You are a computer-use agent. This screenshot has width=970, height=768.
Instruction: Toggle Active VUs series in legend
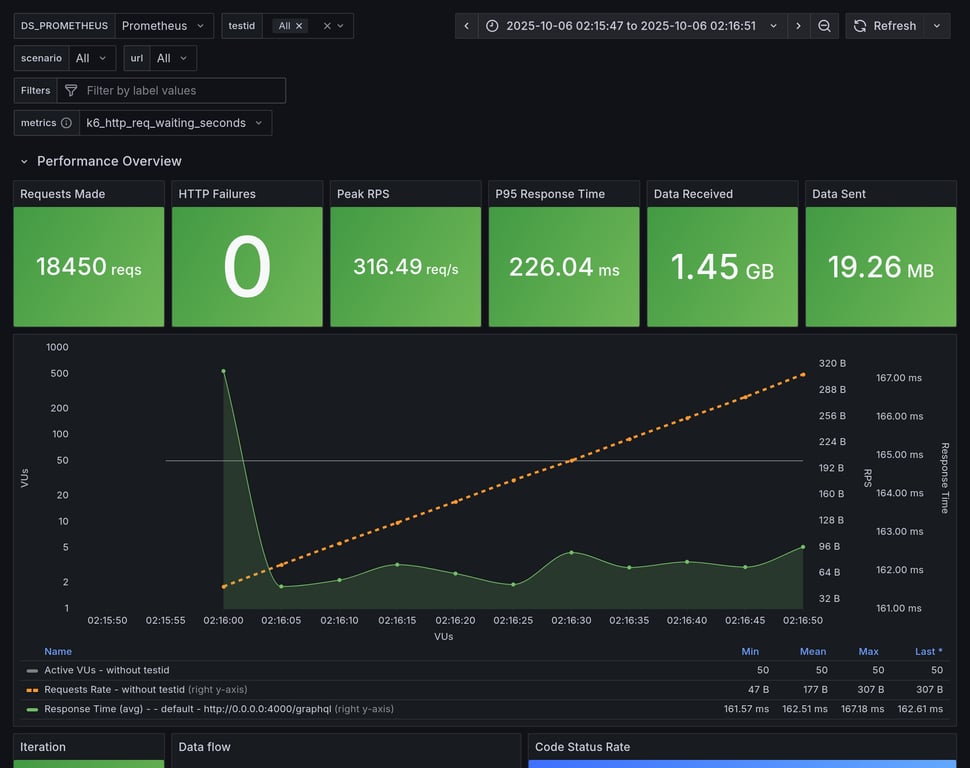pos(107,670)
